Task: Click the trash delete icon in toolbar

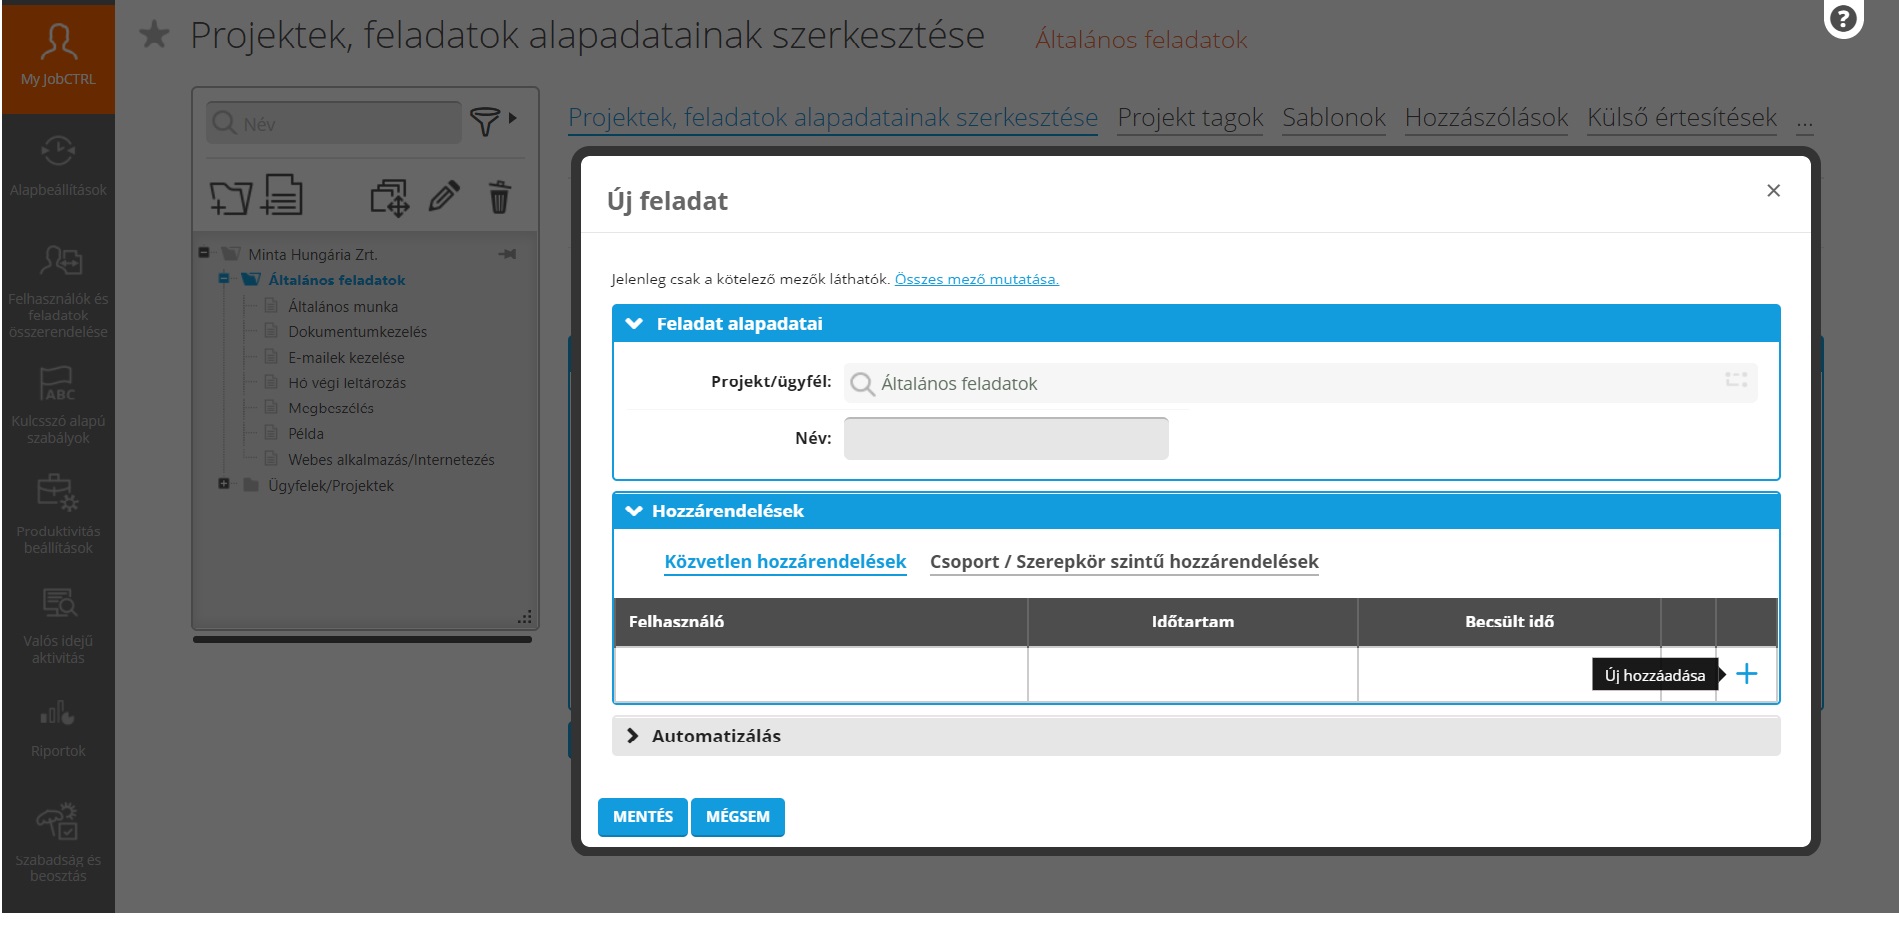Action: [499, 197]
